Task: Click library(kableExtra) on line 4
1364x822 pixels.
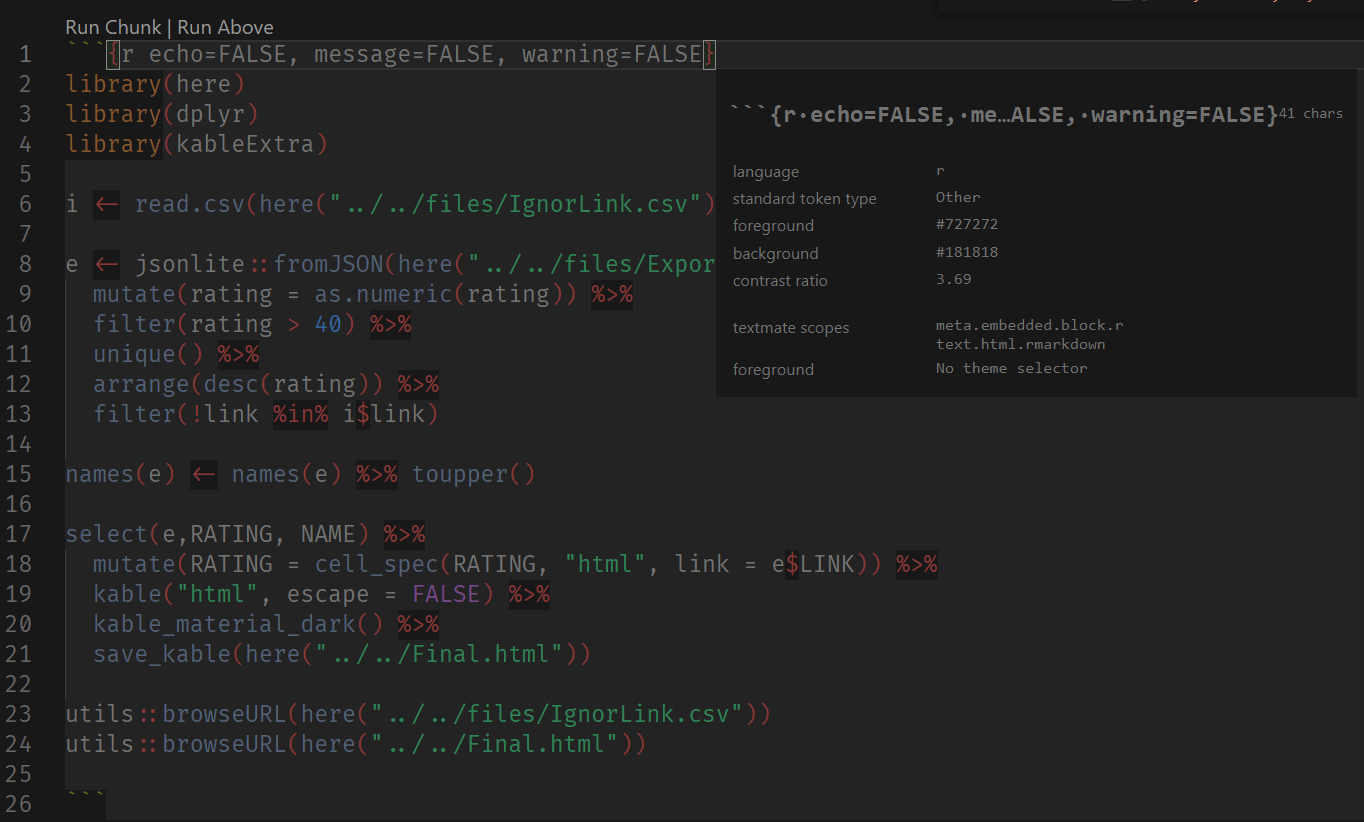Action: (197, 144)
